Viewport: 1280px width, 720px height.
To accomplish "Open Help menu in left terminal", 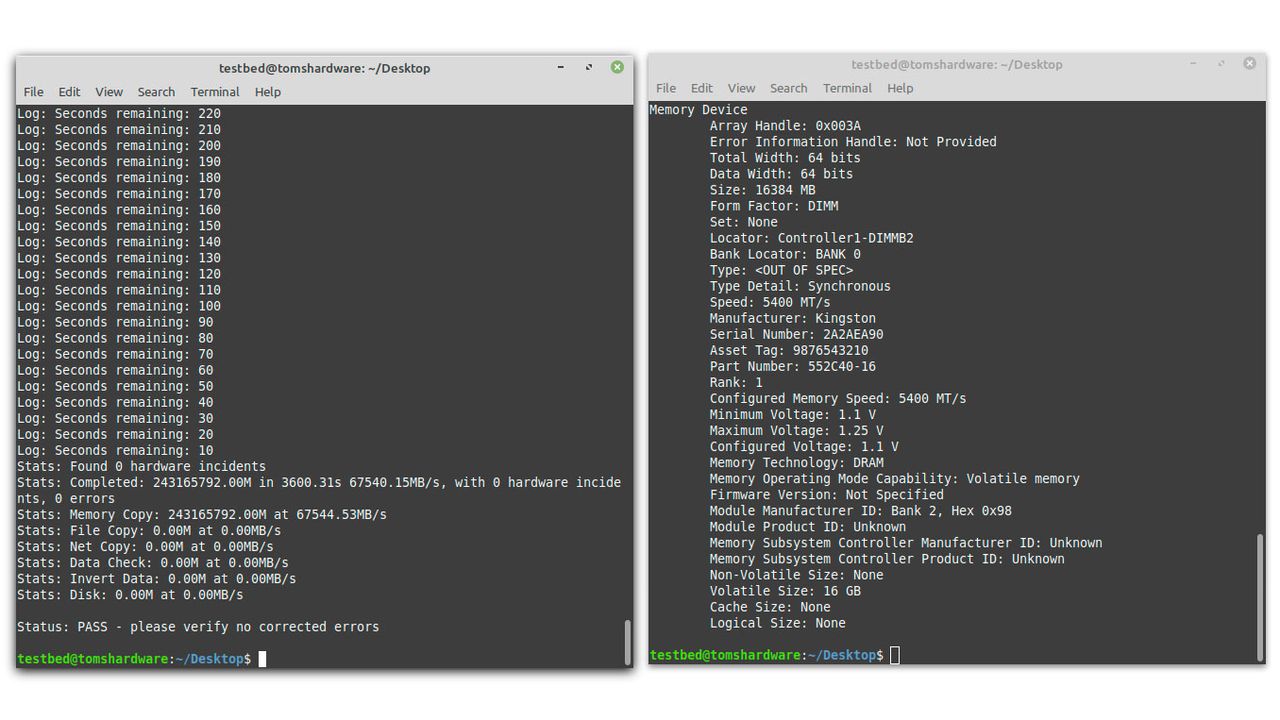I will (x=268, y=92).
